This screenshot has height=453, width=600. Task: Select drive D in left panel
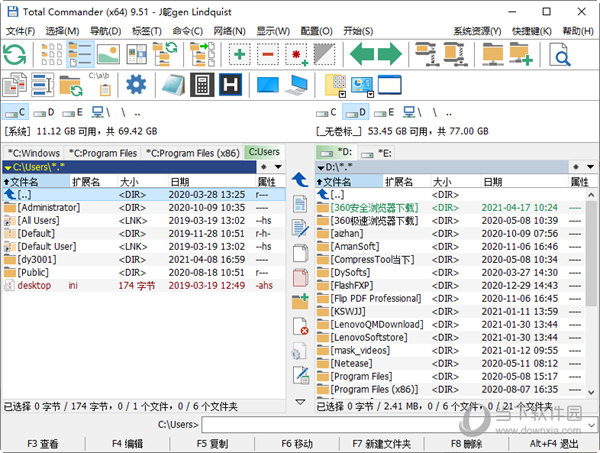(44, 112)
